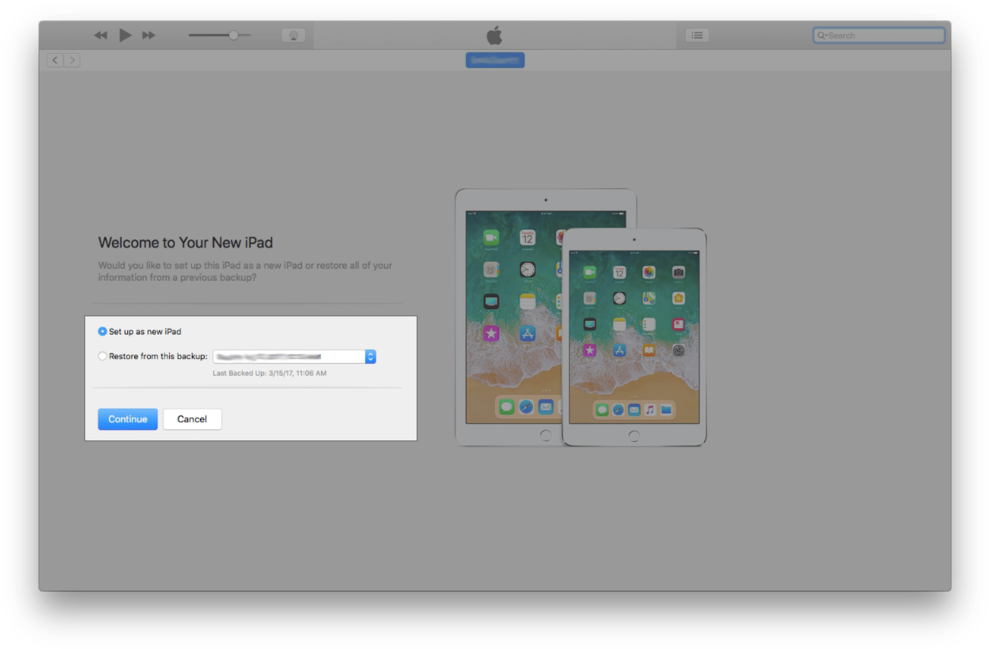Click the Last Backed Up date text
This screenshot has width=989, height=649.
269,373
